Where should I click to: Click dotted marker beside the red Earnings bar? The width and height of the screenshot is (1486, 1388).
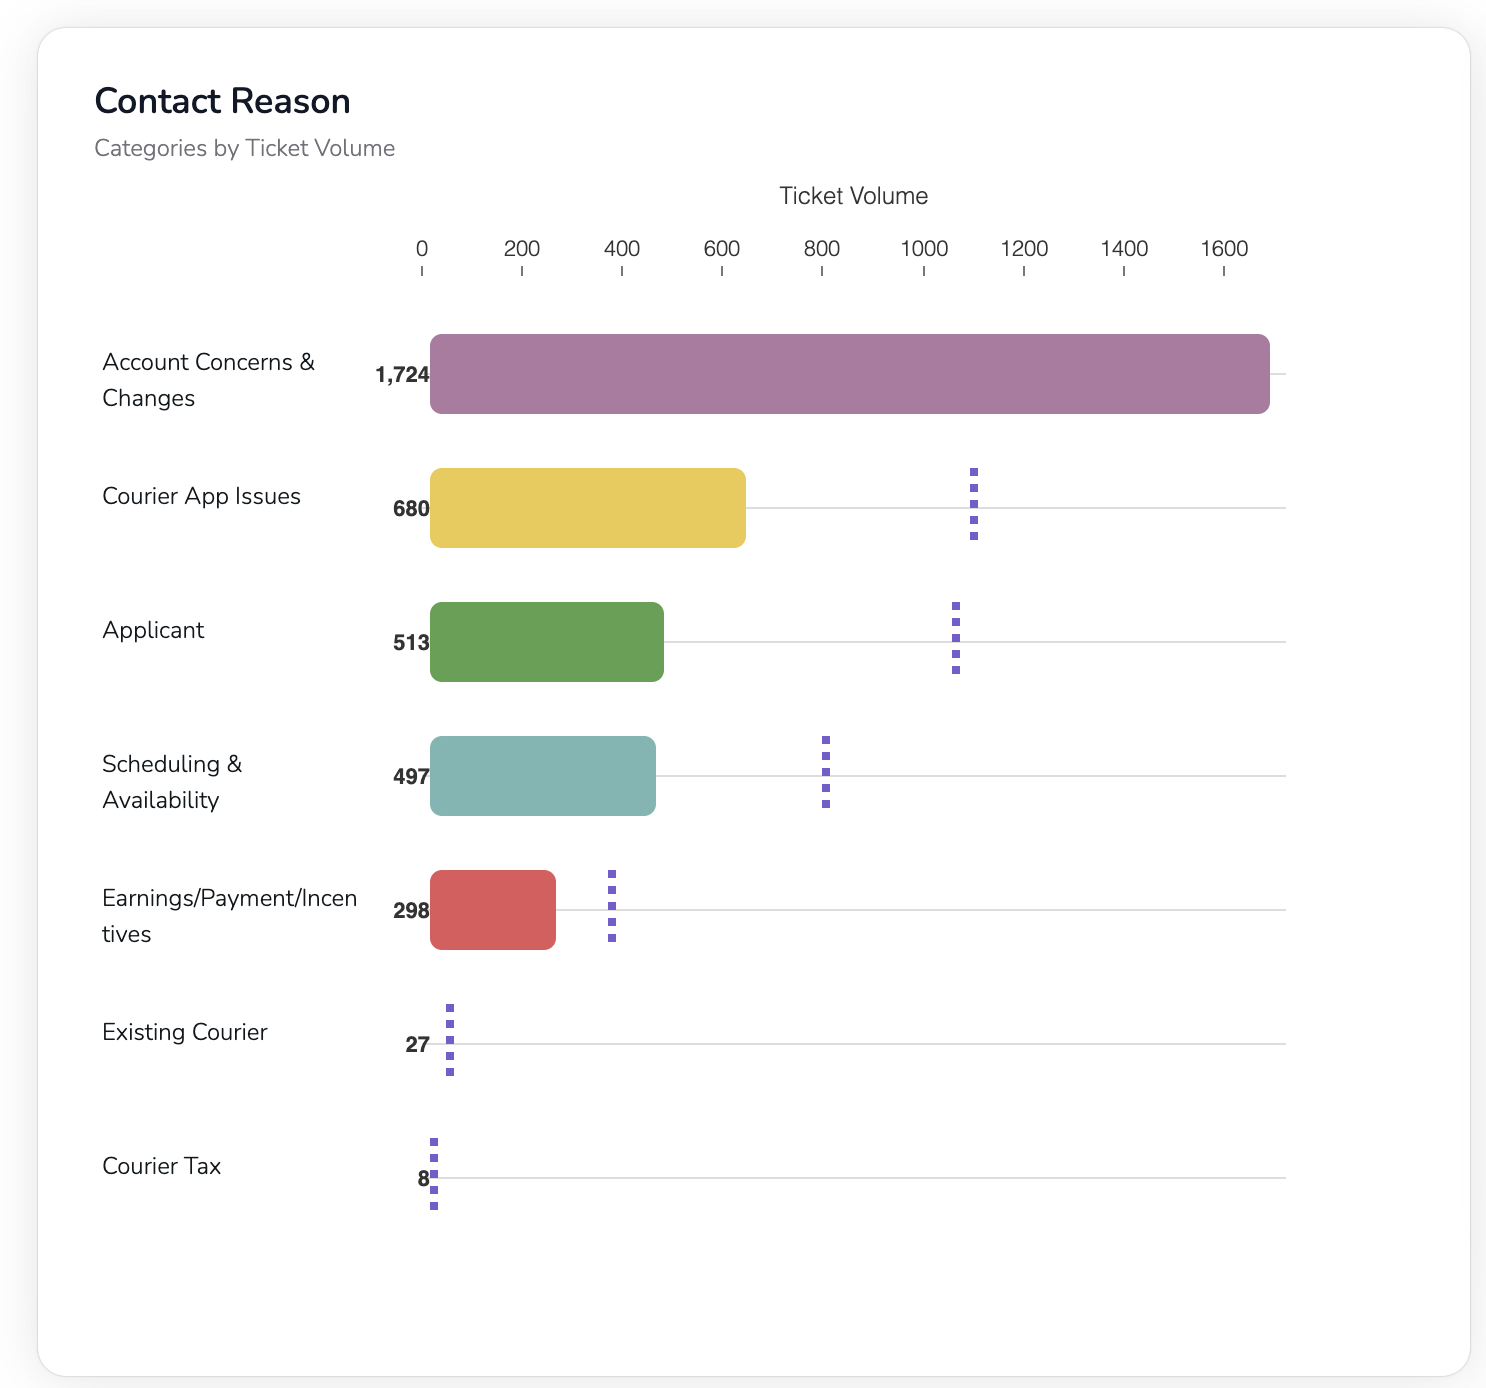[612, 906]
